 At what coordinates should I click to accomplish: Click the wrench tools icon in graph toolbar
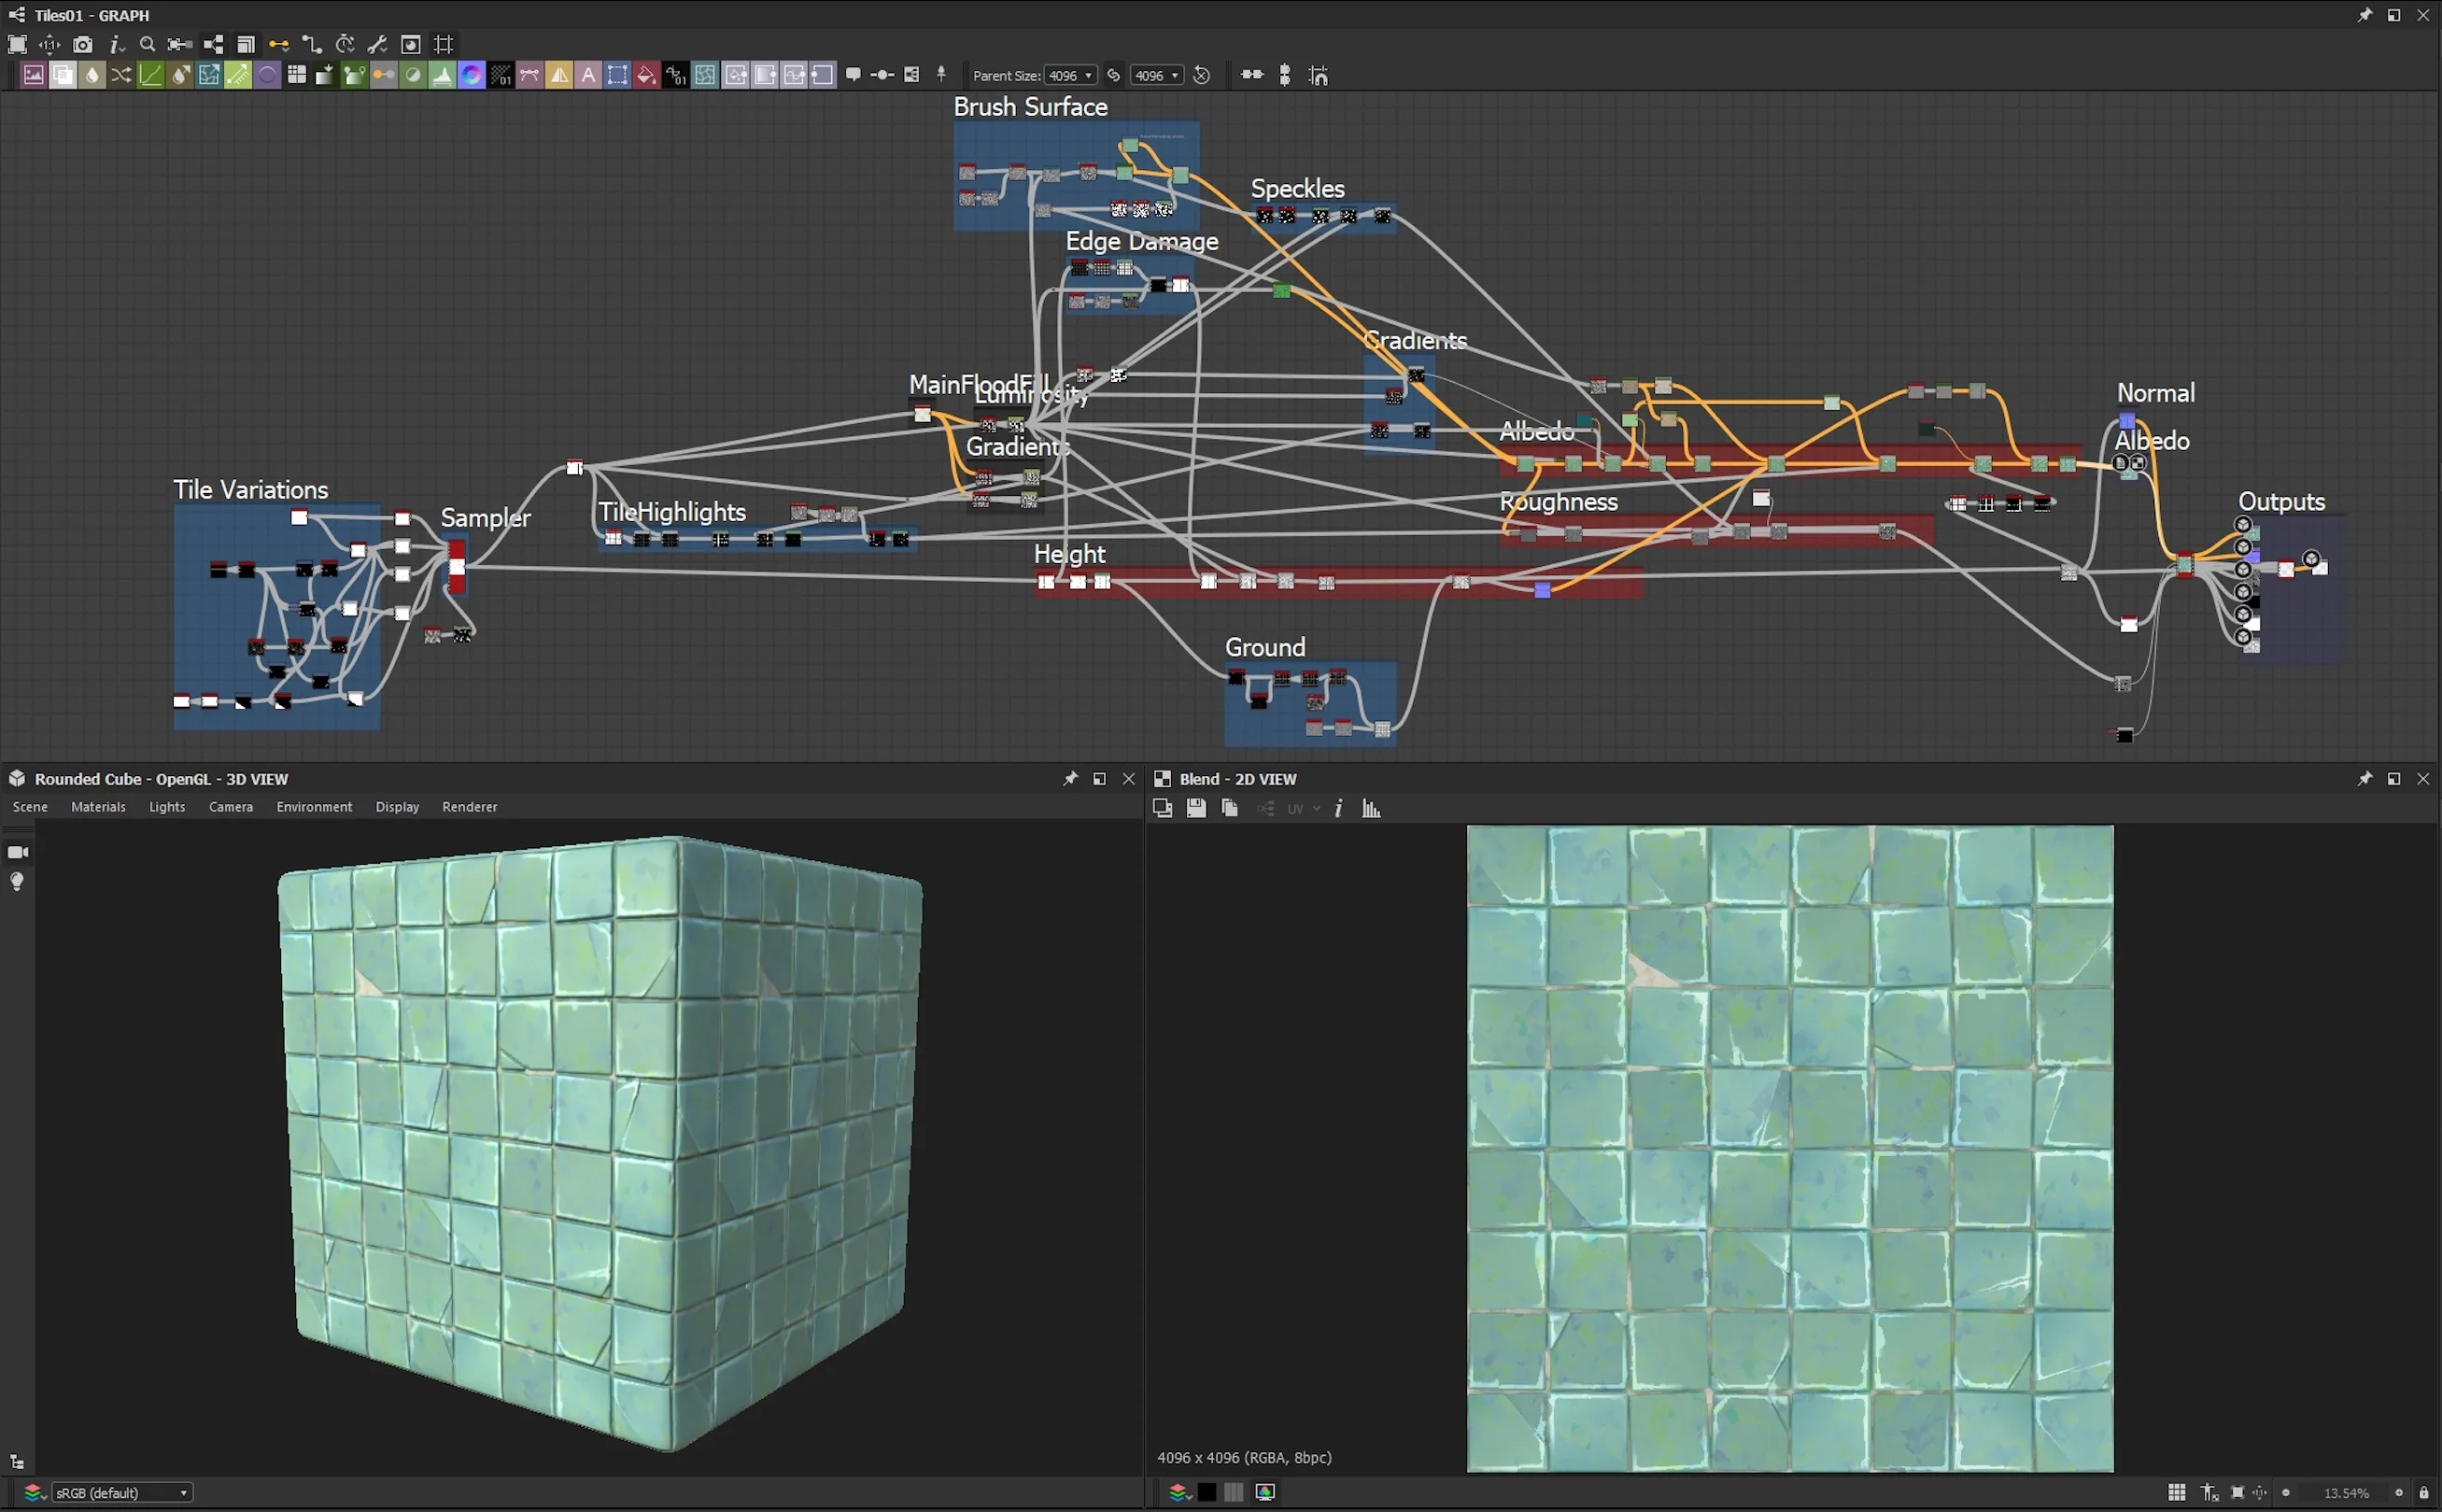[378, 44]
